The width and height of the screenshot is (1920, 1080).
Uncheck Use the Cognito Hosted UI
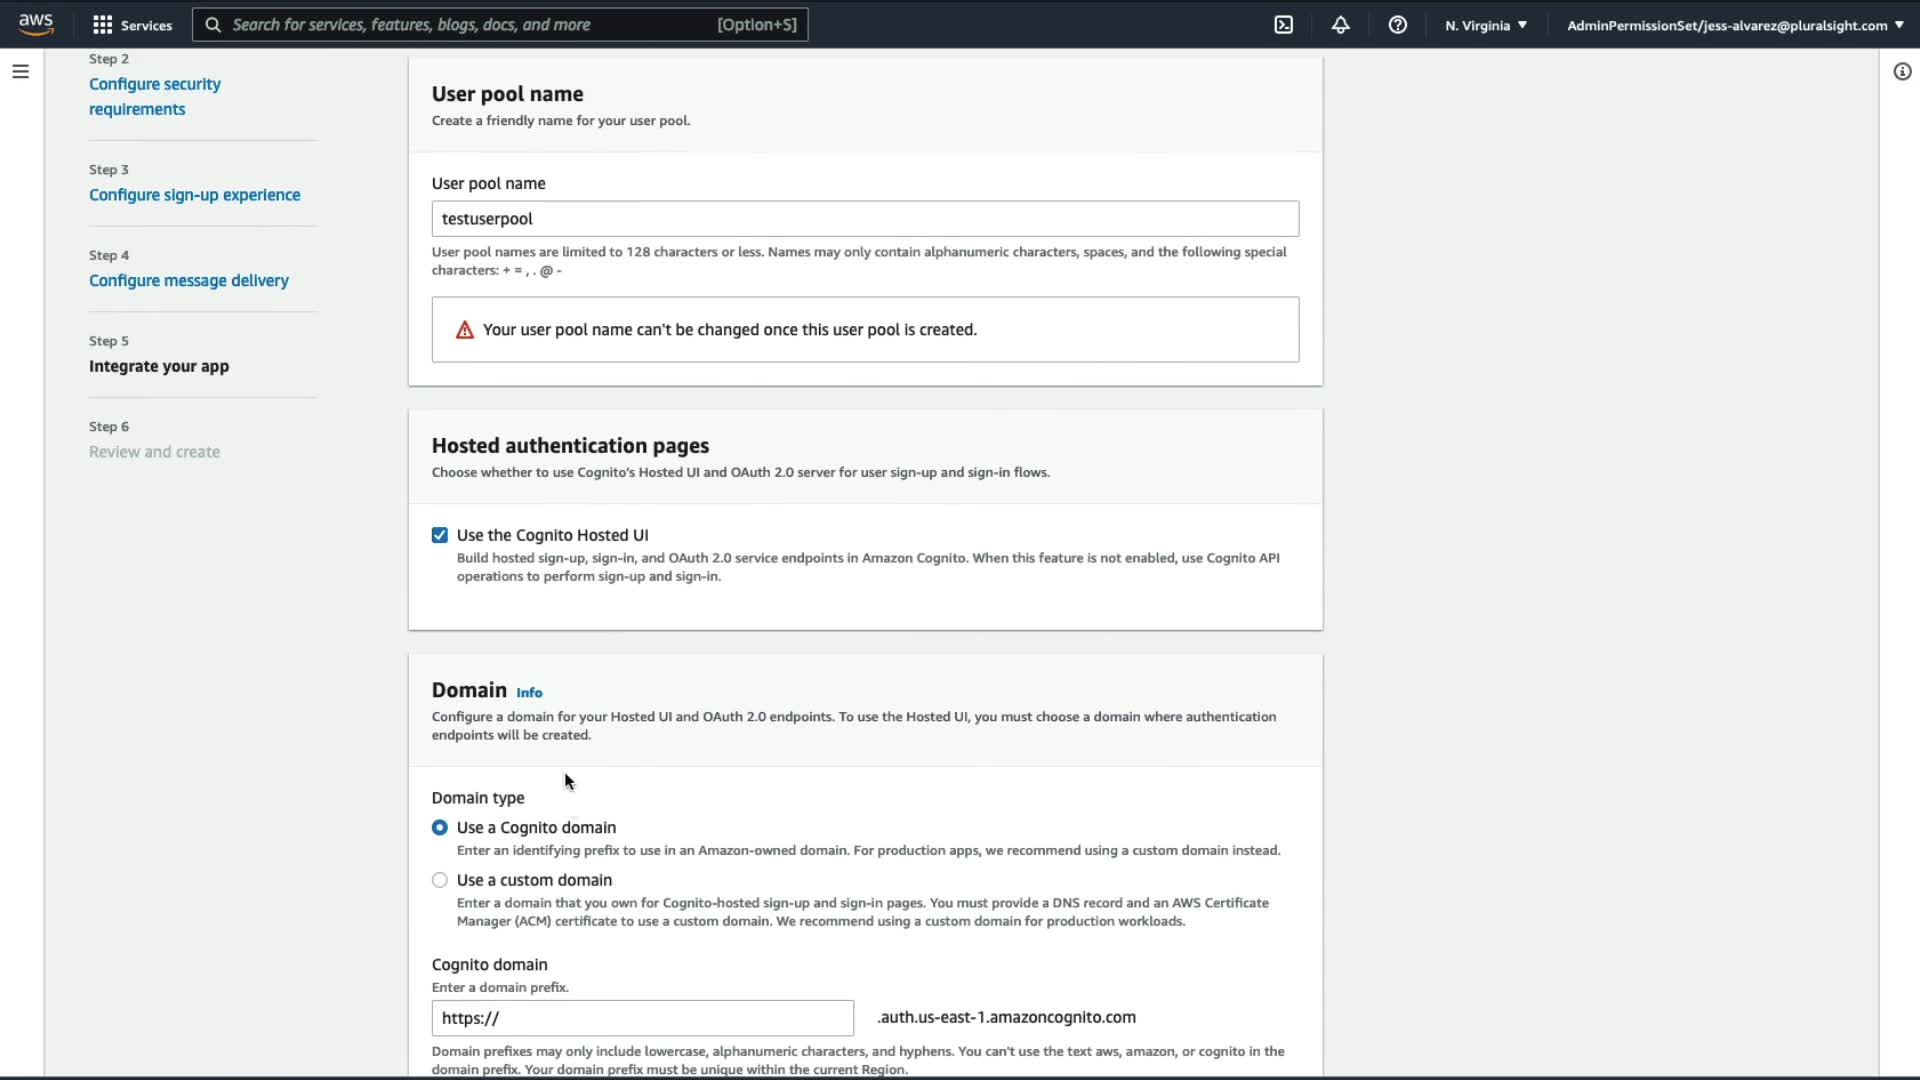point(440,535)
